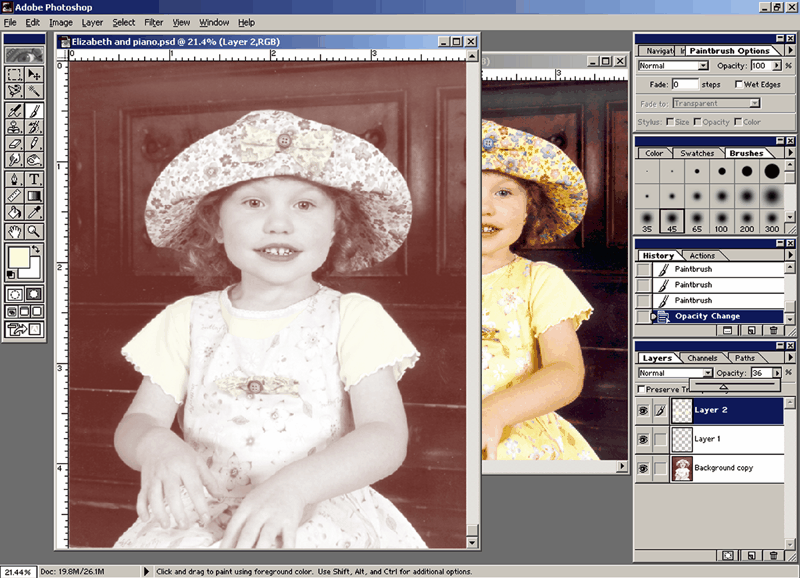Image resolution: width=800 pixels, height=578 pixels.
Task: Select the Opacity Change history state
Action: 707,316
